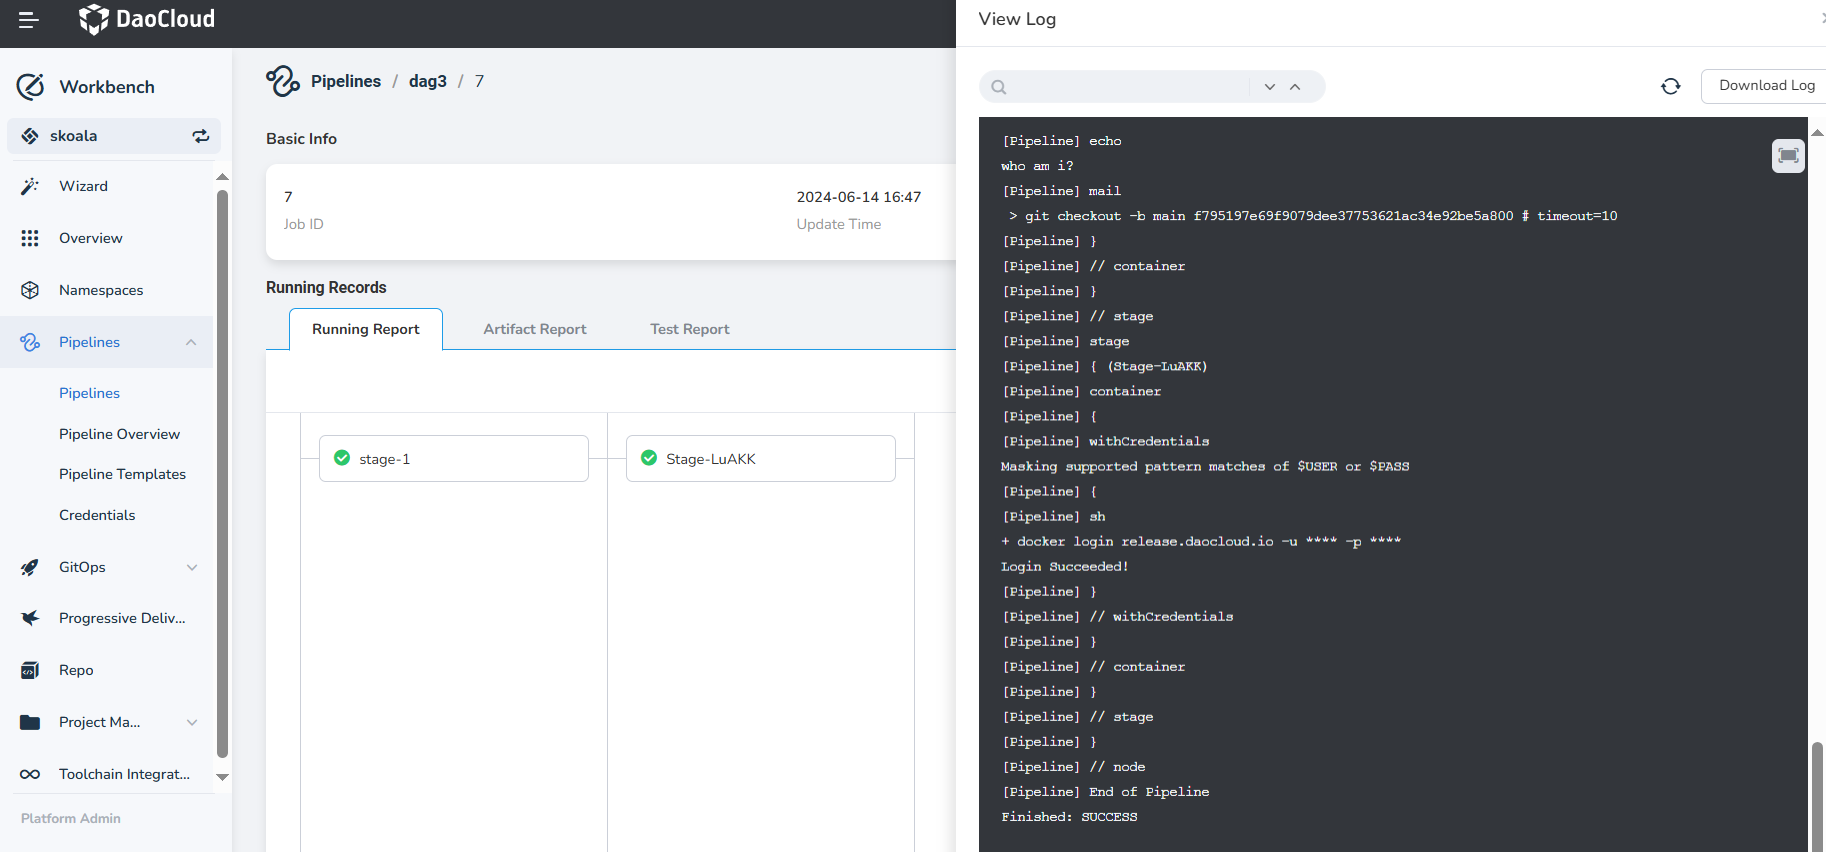
Task: Expand the GitOps sidebar section
Action: coord(192,567)
